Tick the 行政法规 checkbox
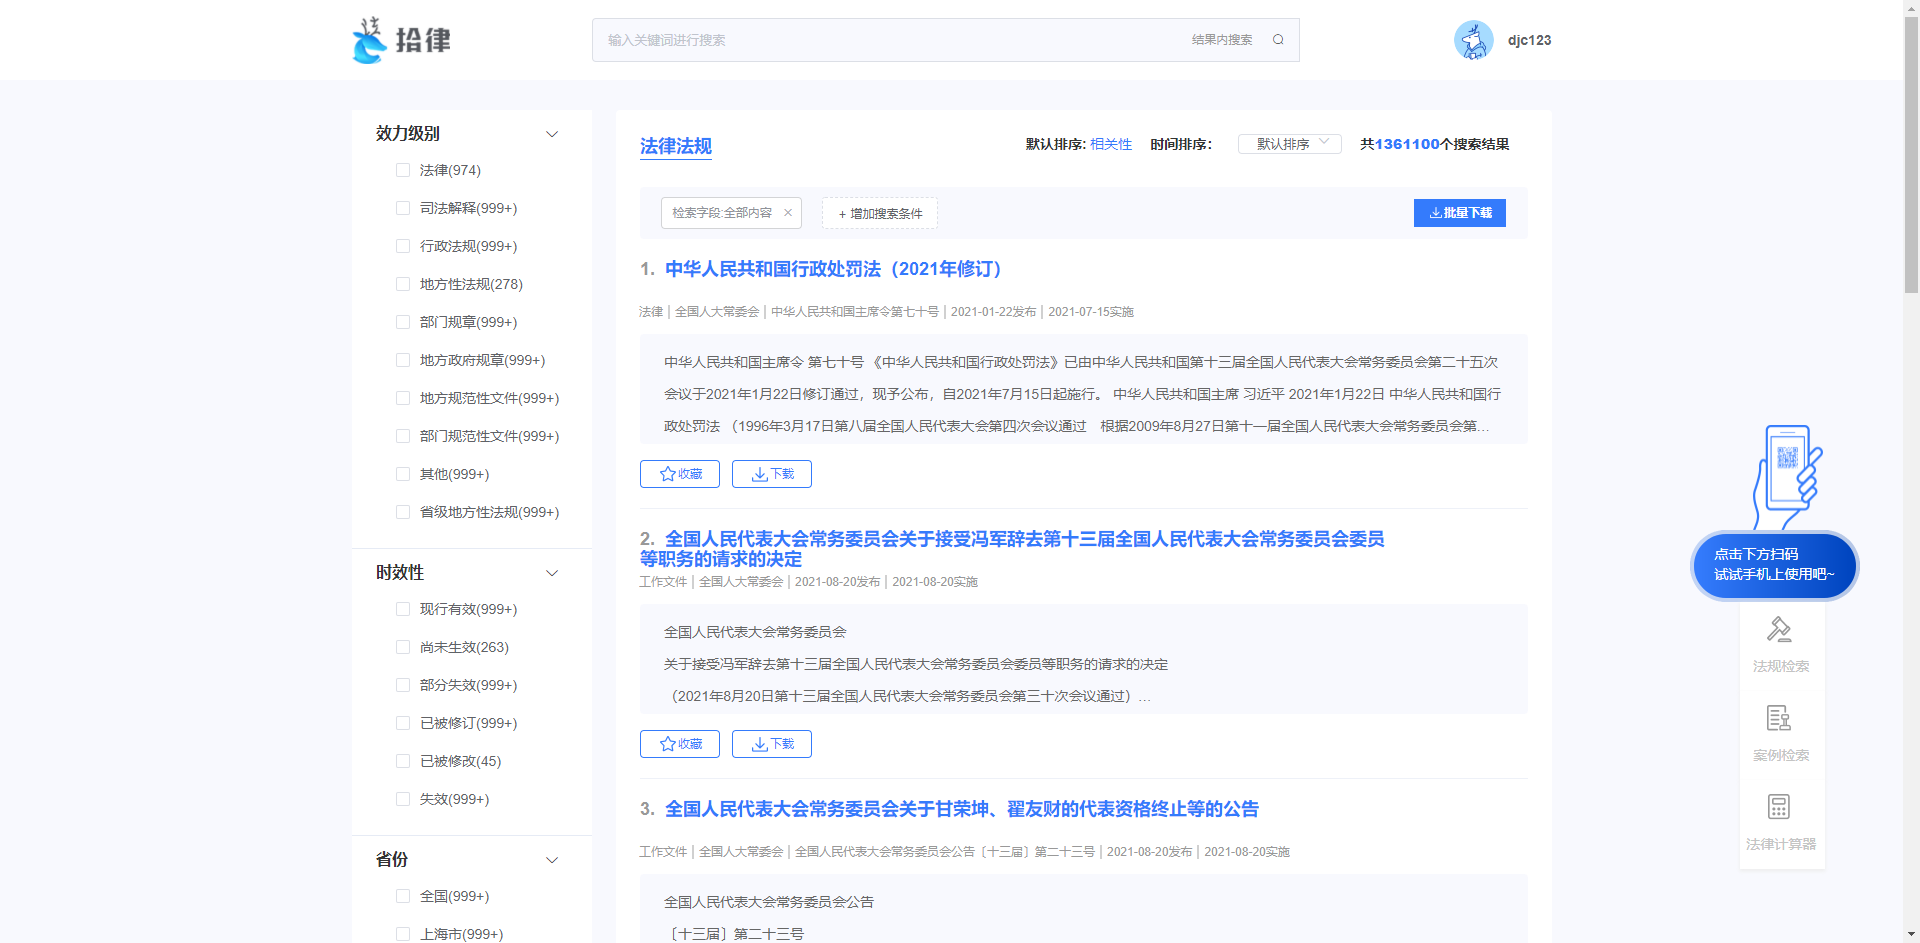This screenshot has height=943, width=1920. tap(403, 247)
